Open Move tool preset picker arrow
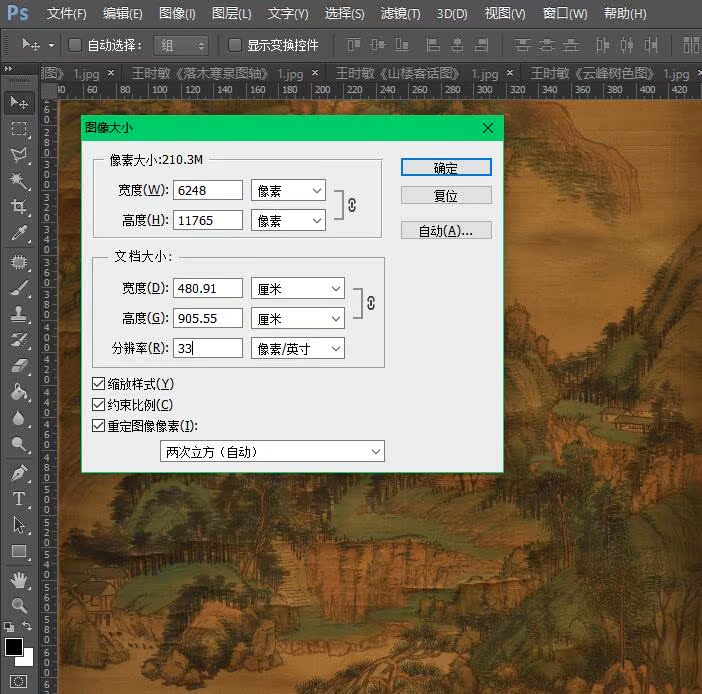702x694 pixels. point(51,45)
